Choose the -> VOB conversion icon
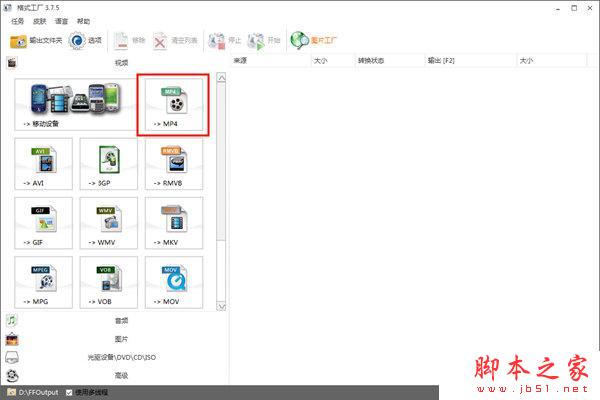This screenshot has width=600, height=400. (x=109, y=282)
